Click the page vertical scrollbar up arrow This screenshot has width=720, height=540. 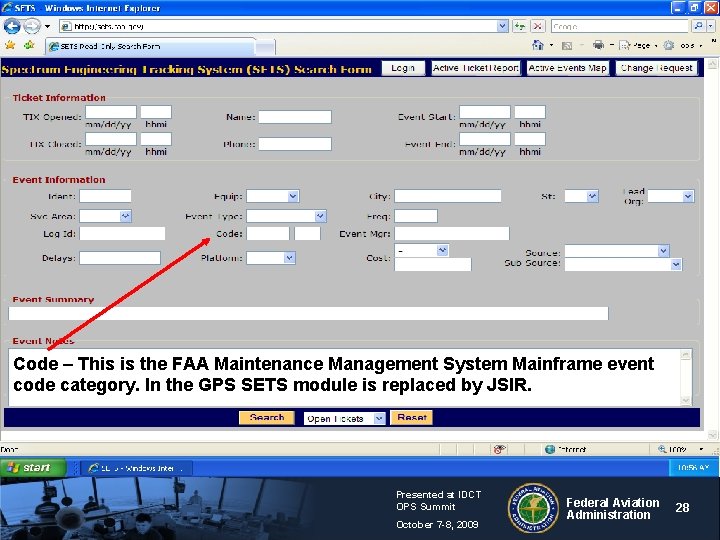(x=712, y=64)
